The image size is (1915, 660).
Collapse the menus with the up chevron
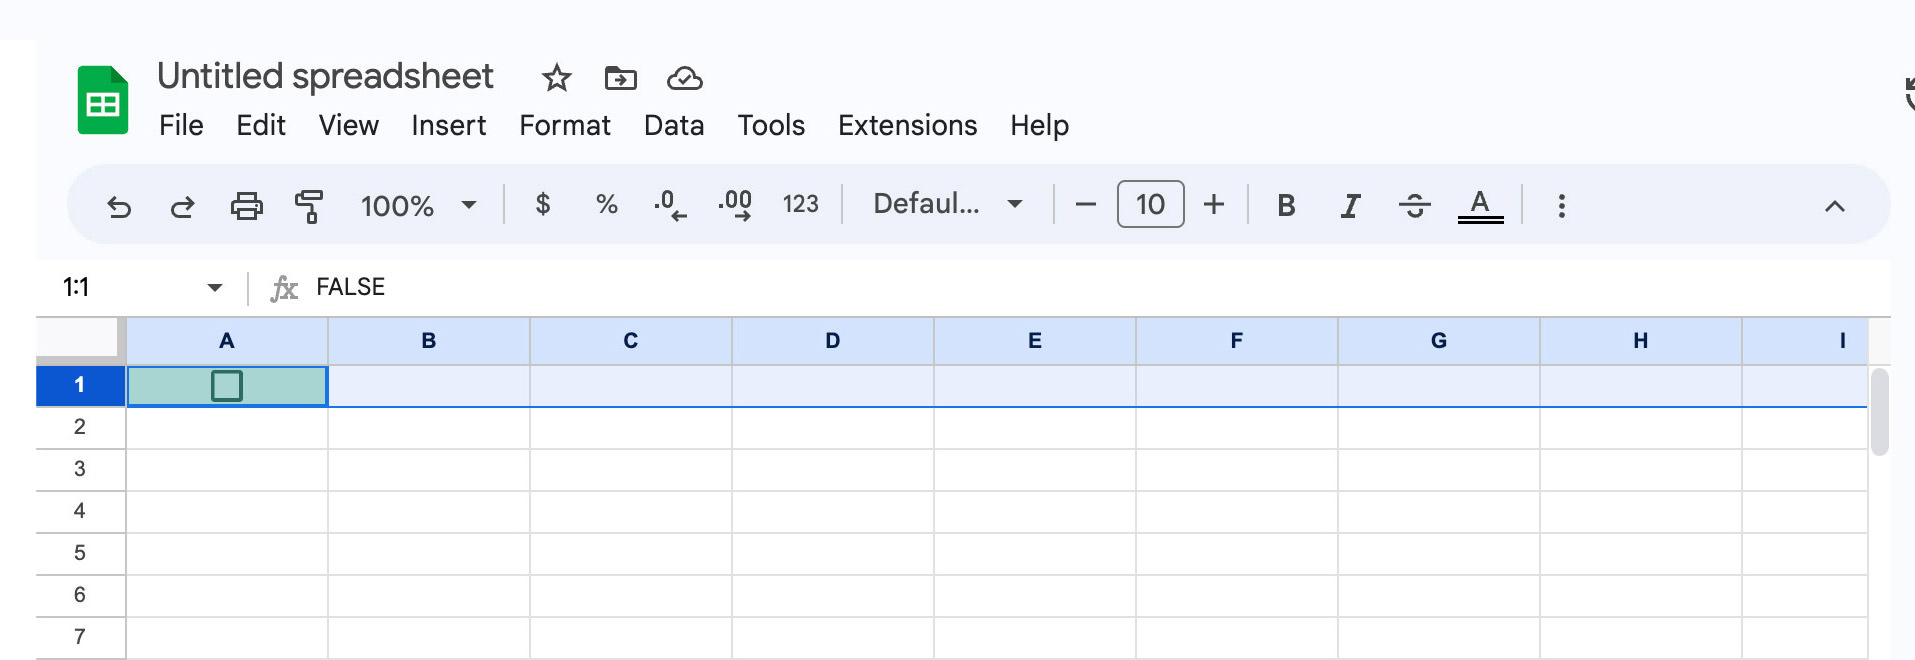point(1834,206)
